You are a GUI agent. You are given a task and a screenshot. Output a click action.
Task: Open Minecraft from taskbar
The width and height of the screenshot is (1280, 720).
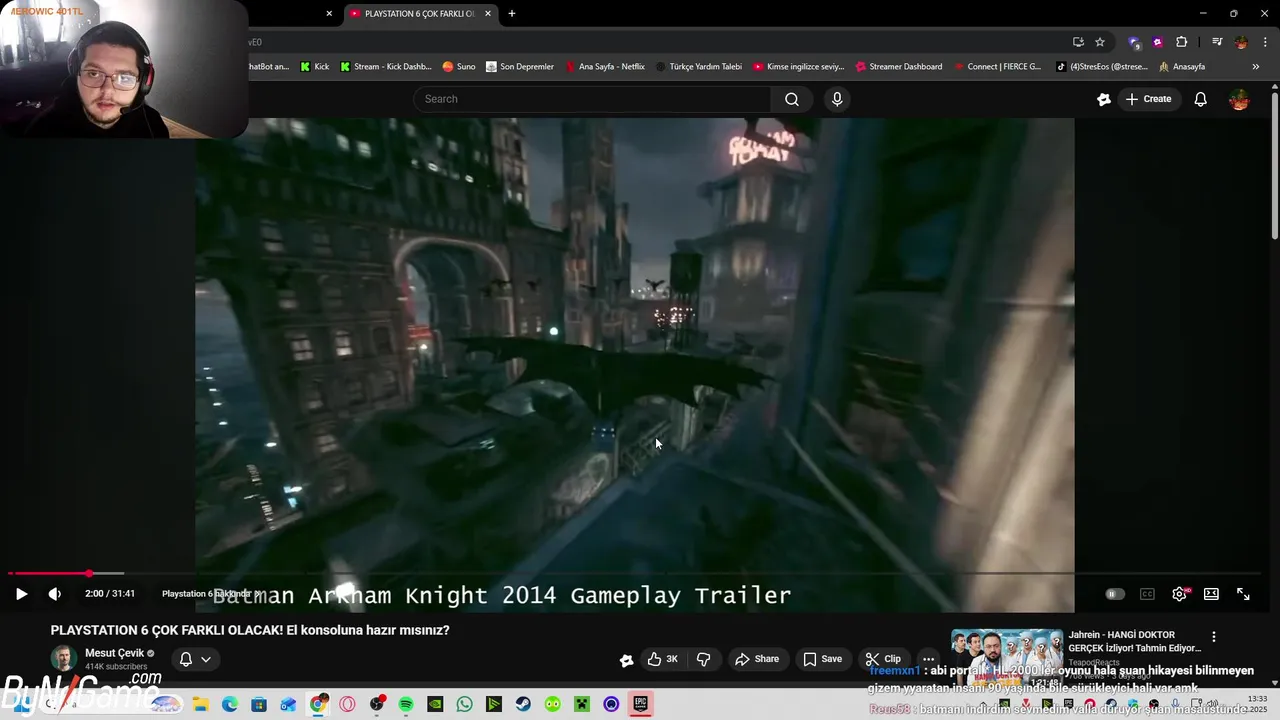coord(582,704)
